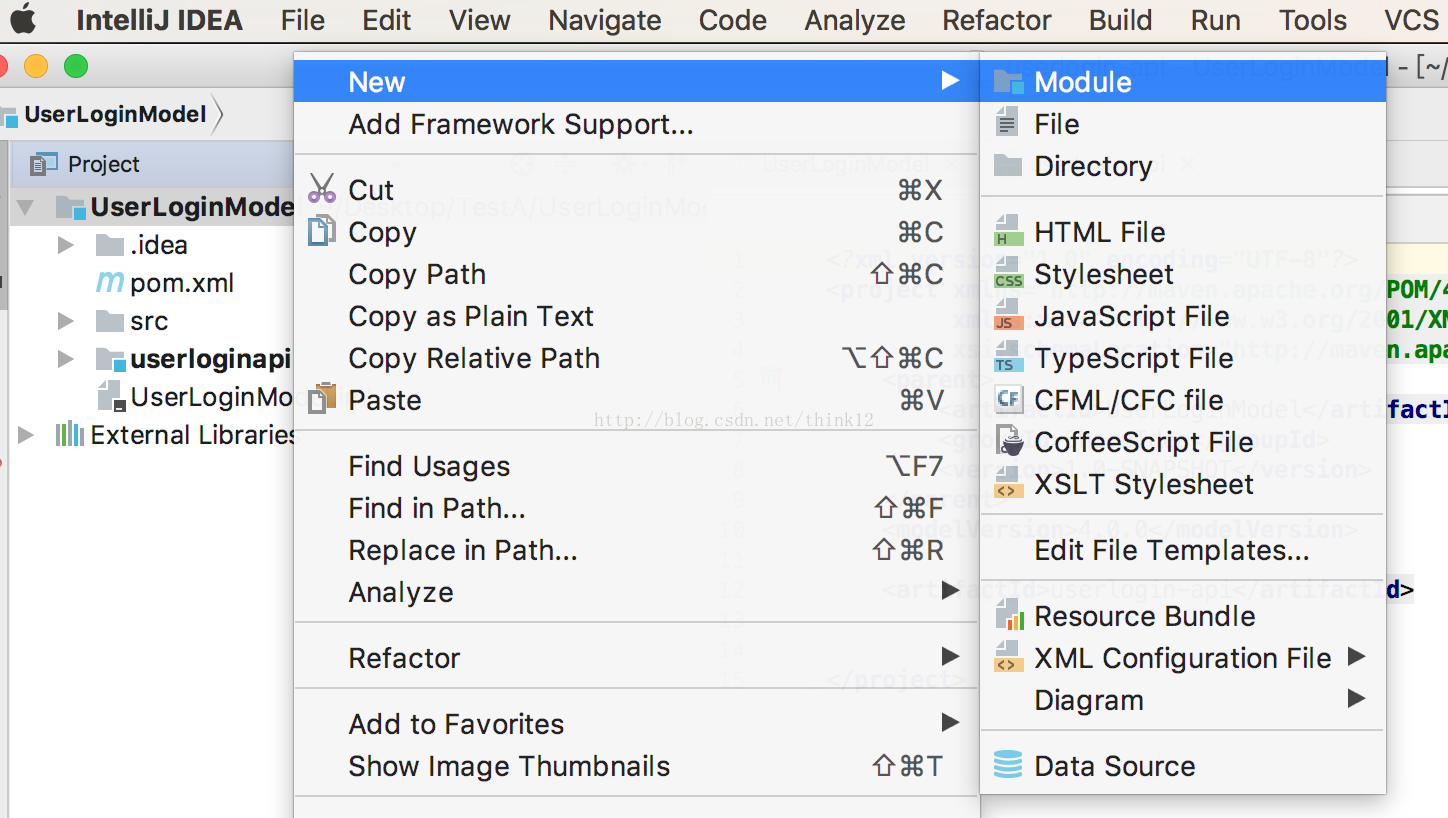Image resolution: width=1448 pixels, height=818 pixels.
Task: Click the XSLT Stylesheet icon
Action: point(1008,484)
